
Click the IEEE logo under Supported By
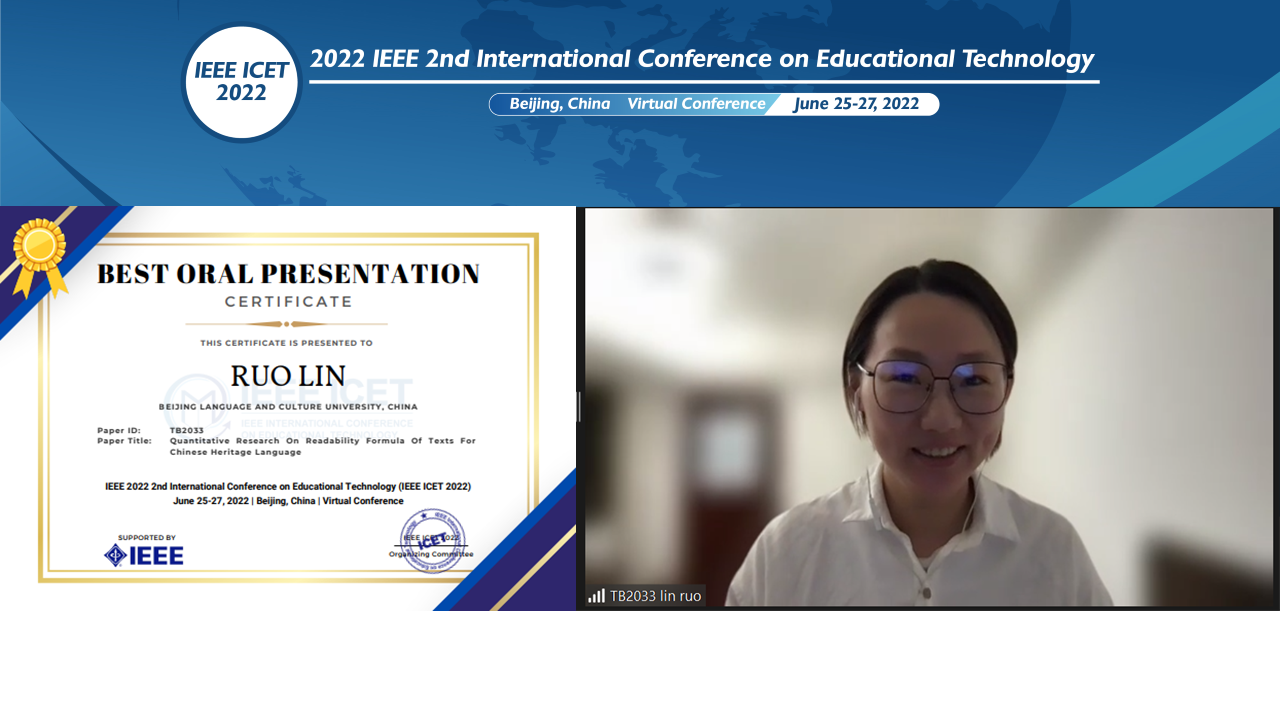pyautogui.click(x=144, y=555)
